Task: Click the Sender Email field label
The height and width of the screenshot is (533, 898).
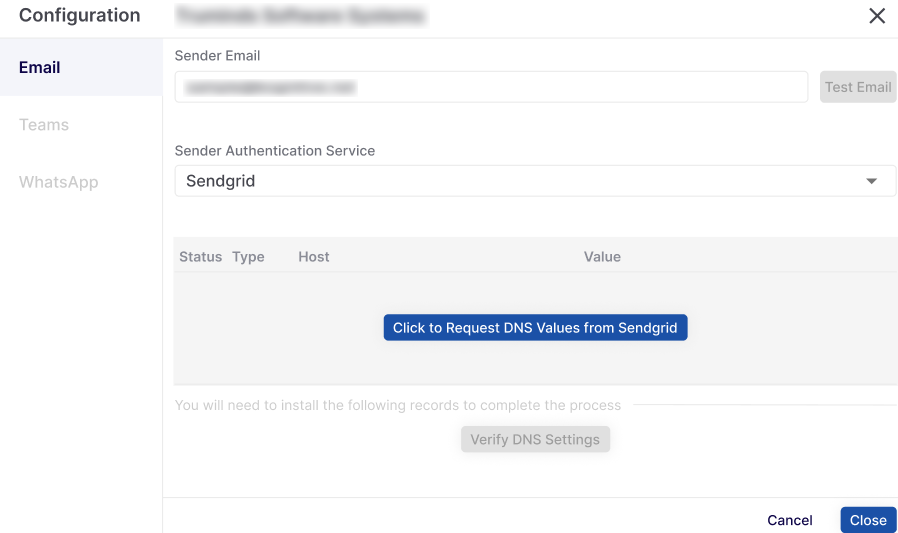Action: coord(217,56)
